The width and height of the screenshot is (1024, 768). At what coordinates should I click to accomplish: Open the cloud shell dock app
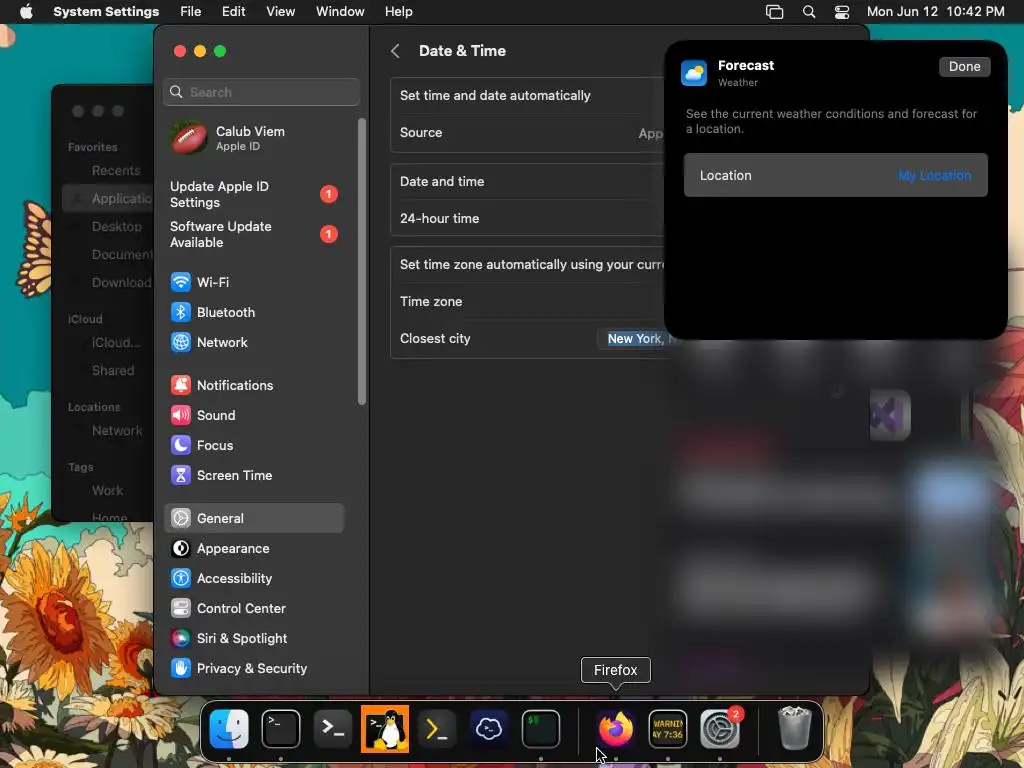pyautogui.click(x=488, y=729)
